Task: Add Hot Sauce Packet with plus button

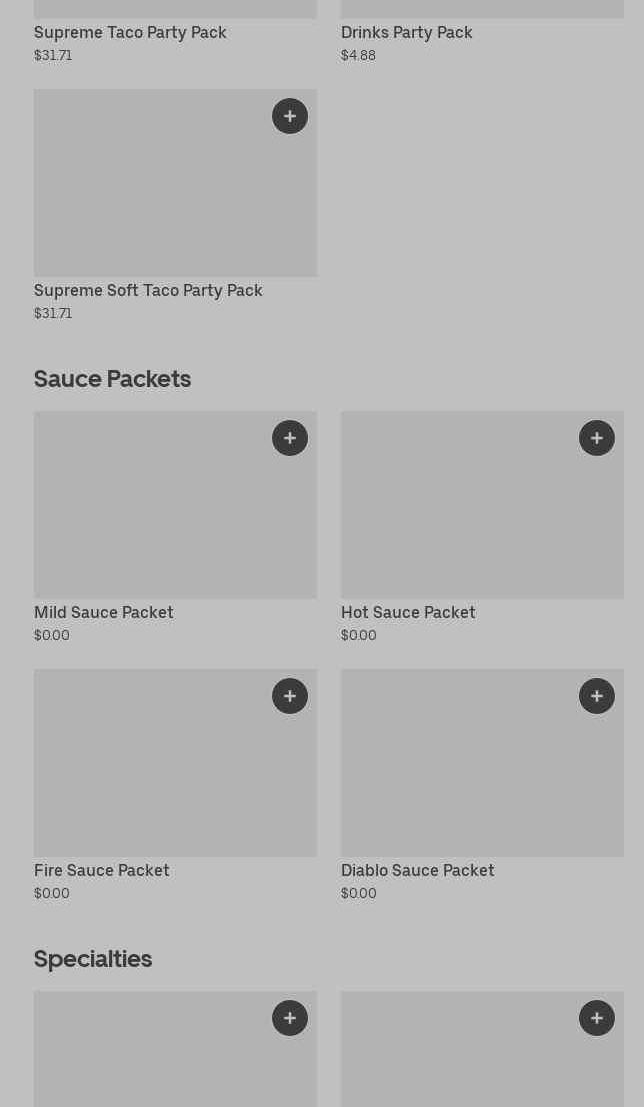Action: tap(597, 438)
